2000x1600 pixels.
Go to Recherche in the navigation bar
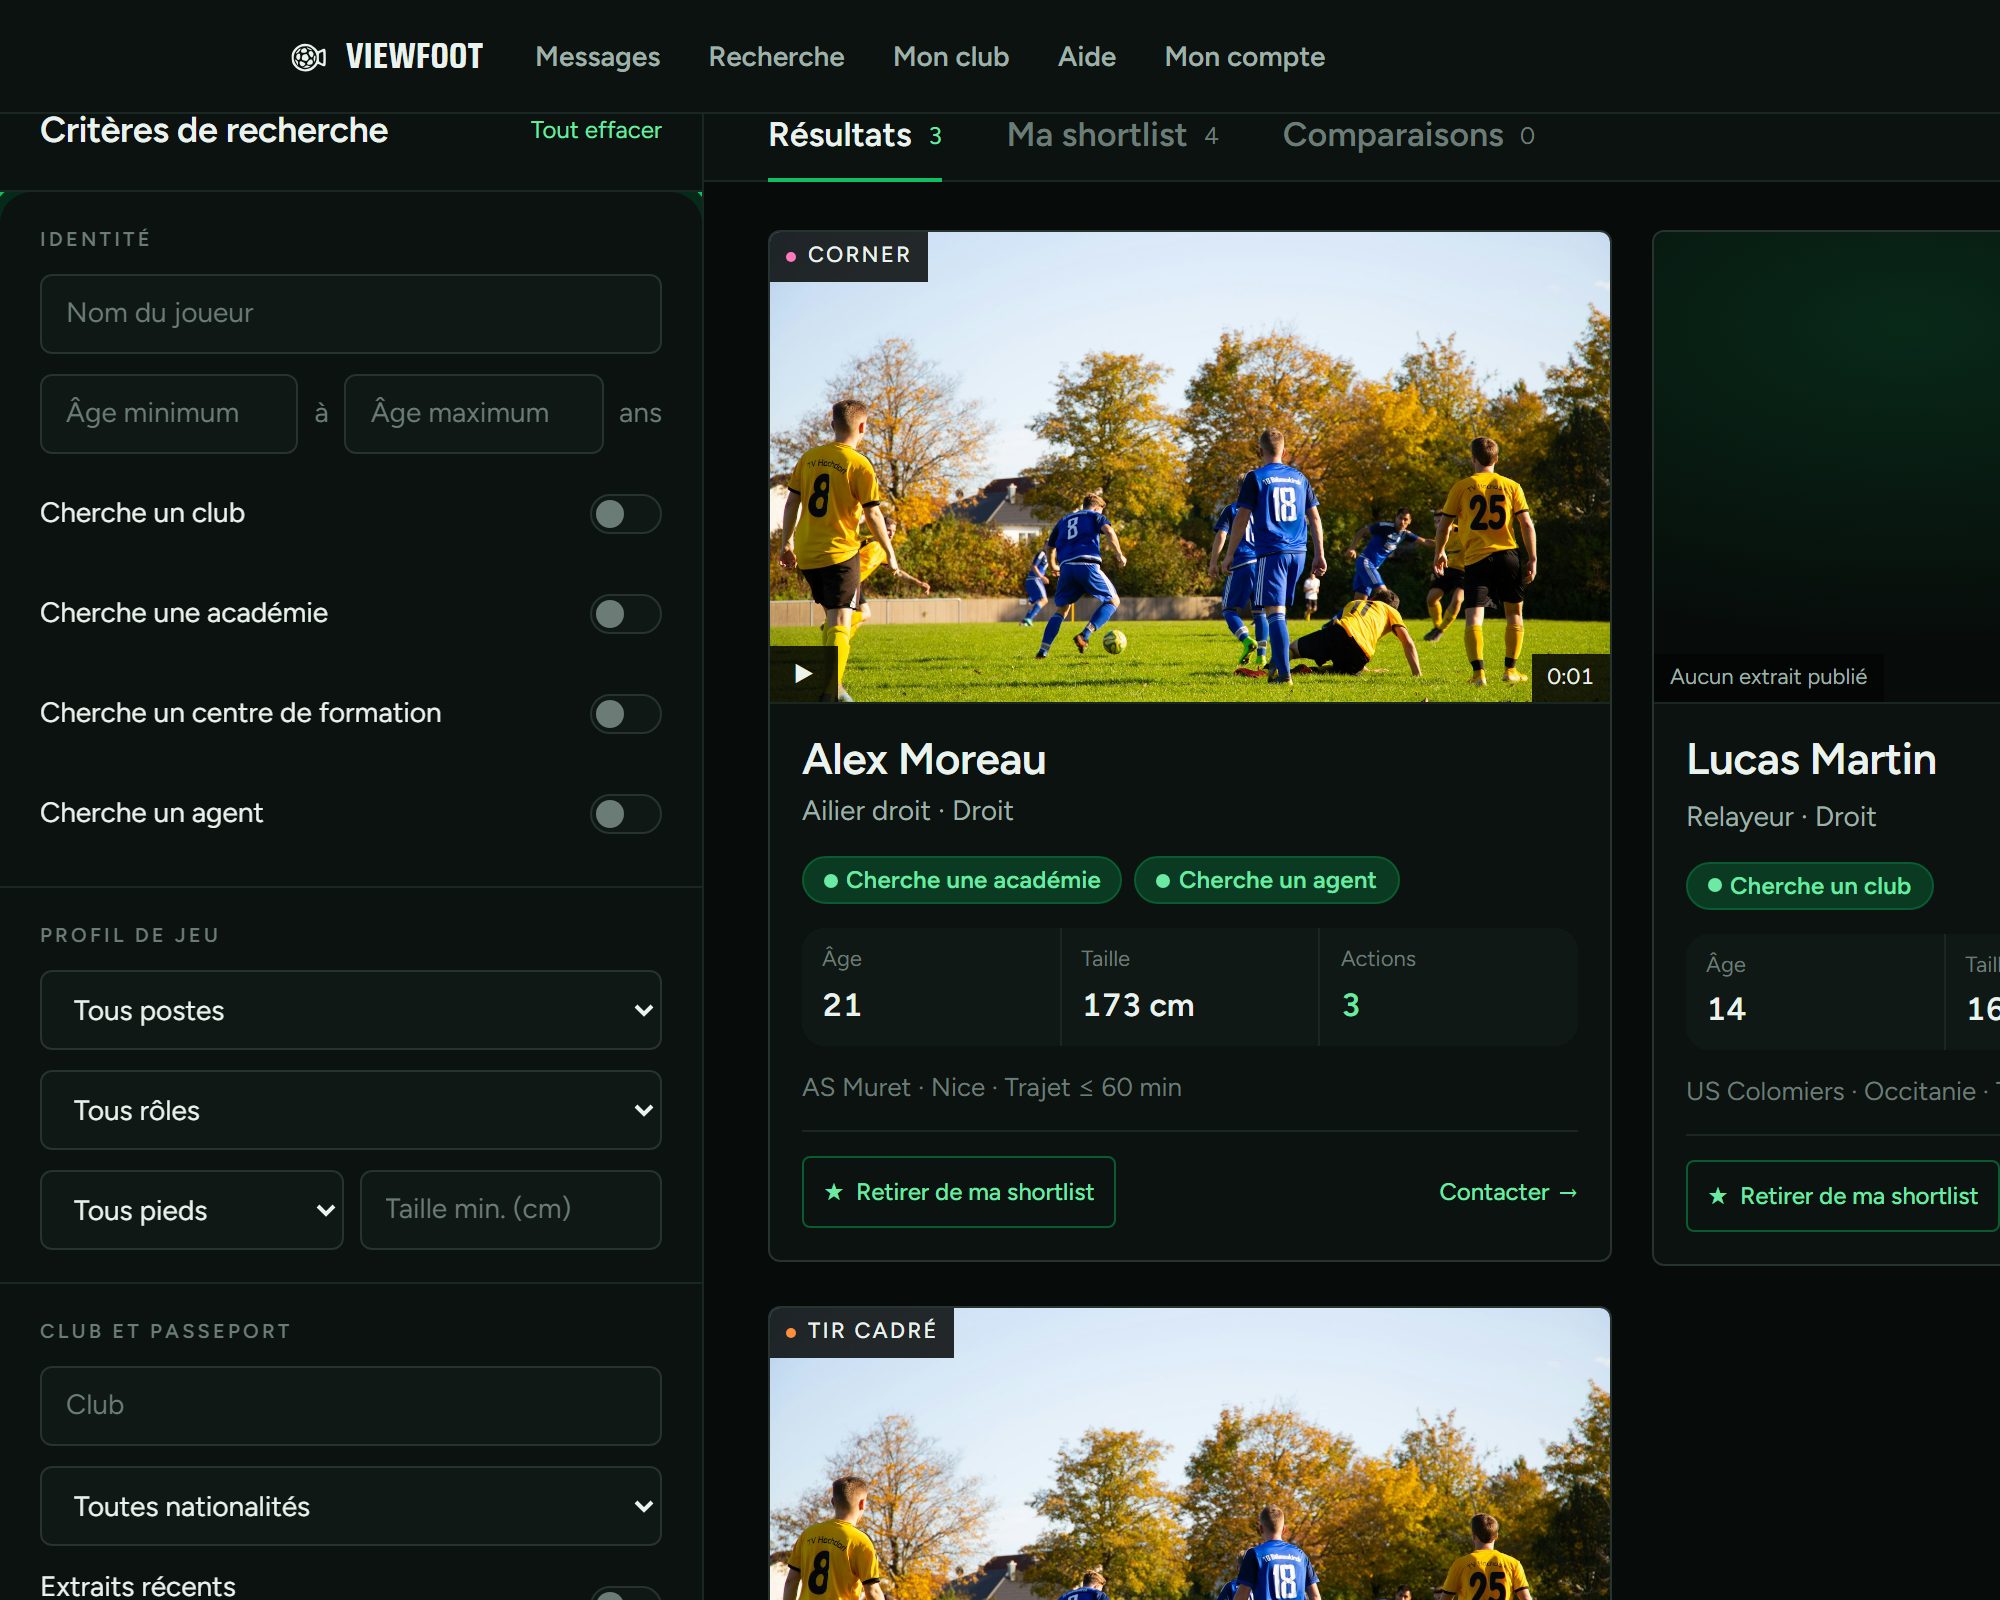[776, 57]
